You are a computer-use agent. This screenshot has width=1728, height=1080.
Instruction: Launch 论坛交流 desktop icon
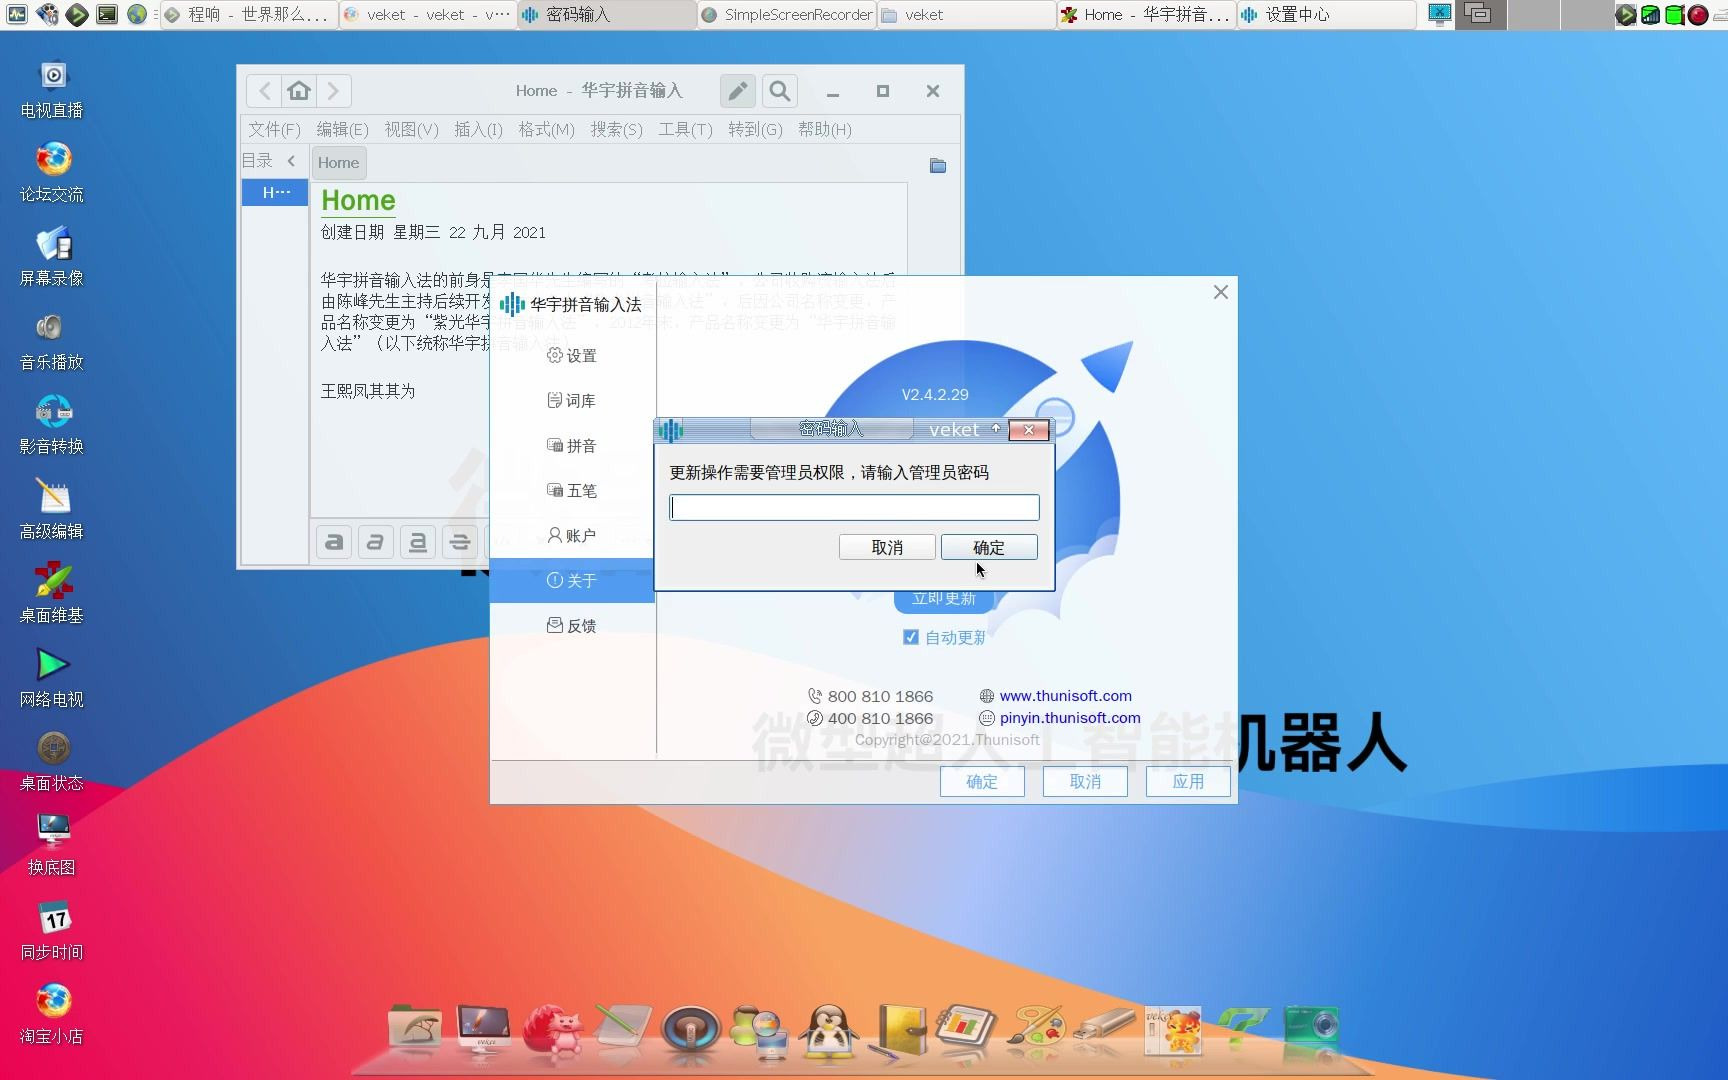pyautogui.click(x=52, y=174)
